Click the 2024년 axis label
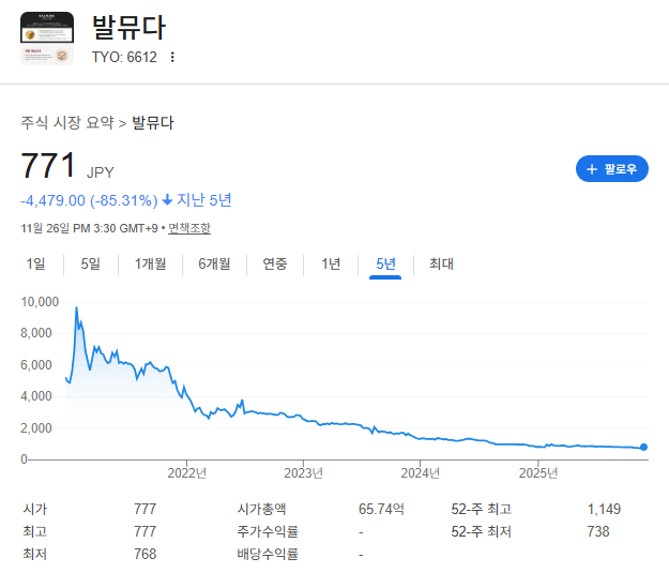Viewport: 669px width, 573px height. [x=420, y=473]
